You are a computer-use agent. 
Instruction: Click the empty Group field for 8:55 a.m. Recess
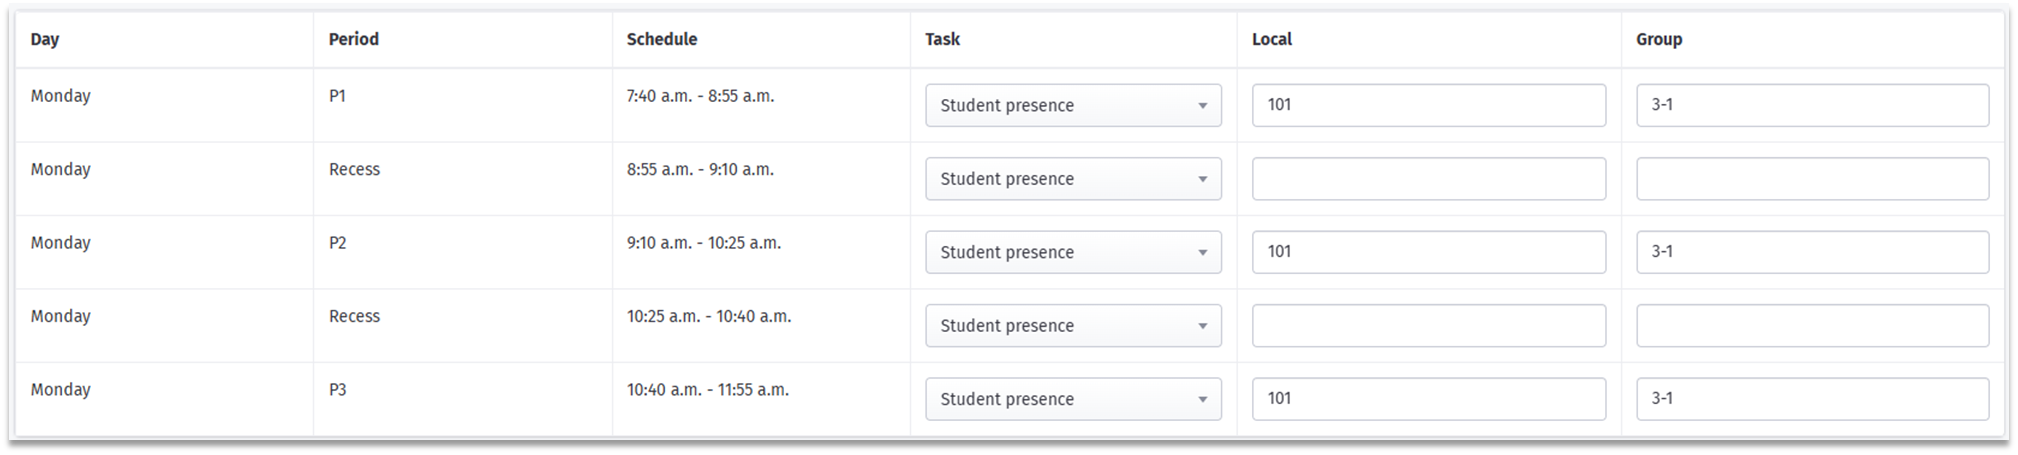point(1812,179)
